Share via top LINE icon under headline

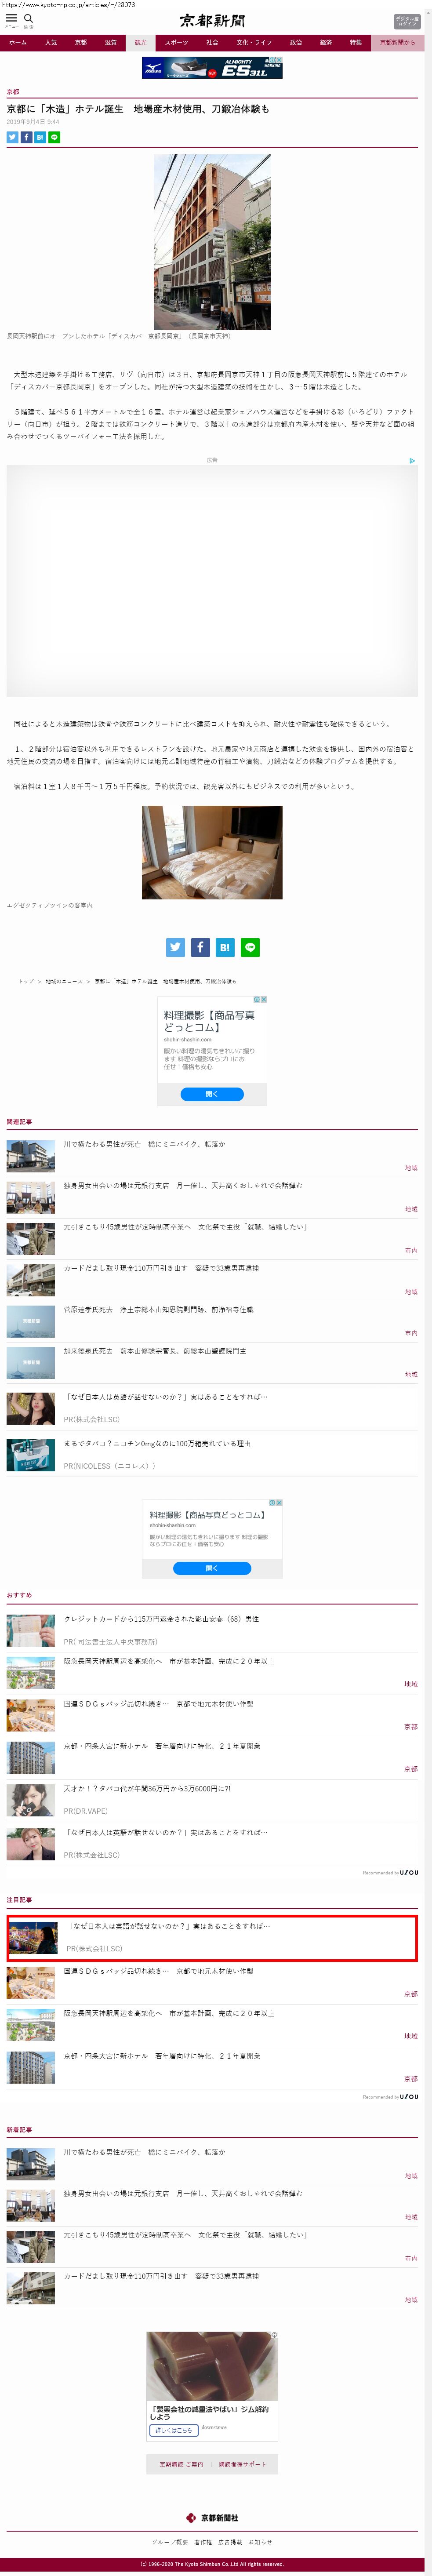[x=54, y=137]
